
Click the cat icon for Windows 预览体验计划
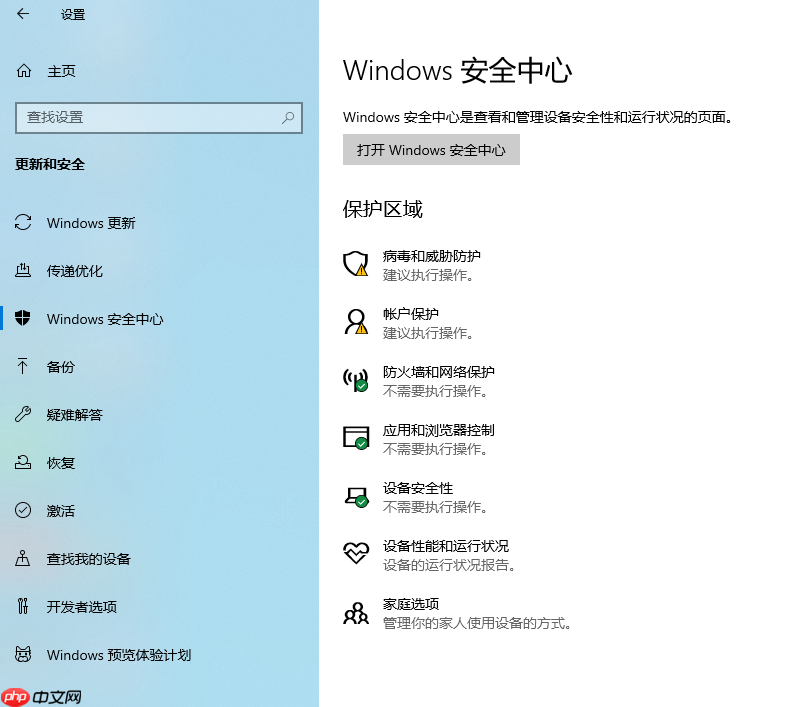click(x=23, y=654)
